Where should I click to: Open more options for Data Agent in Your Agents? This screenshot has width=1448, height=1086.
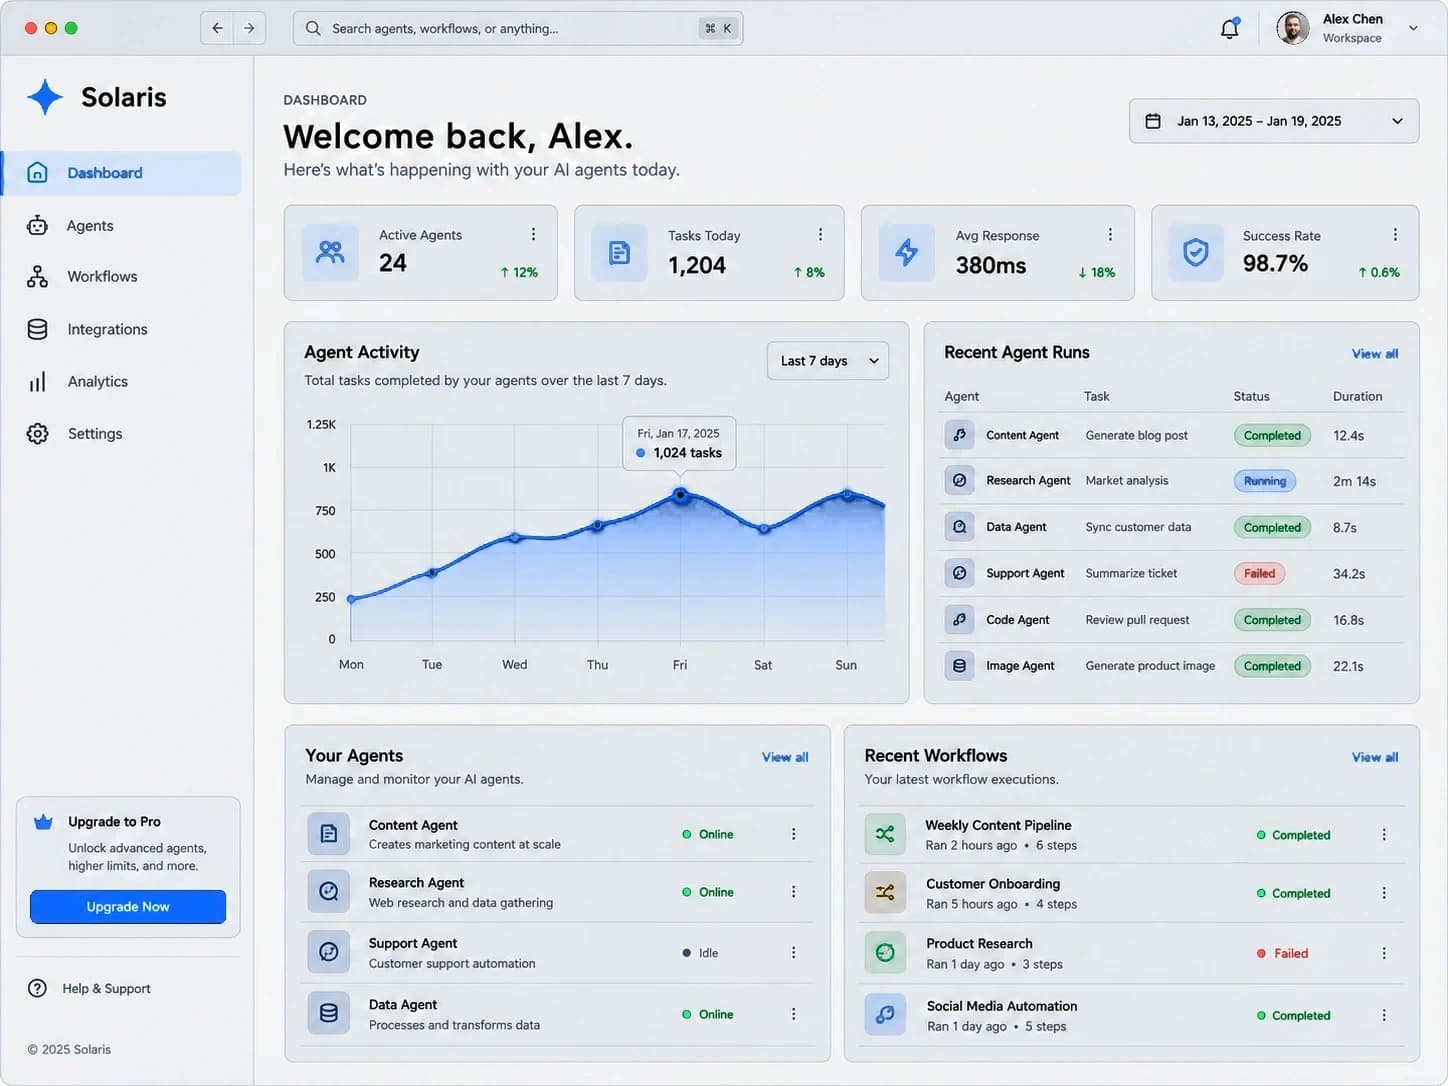(x=794, y=1014)
